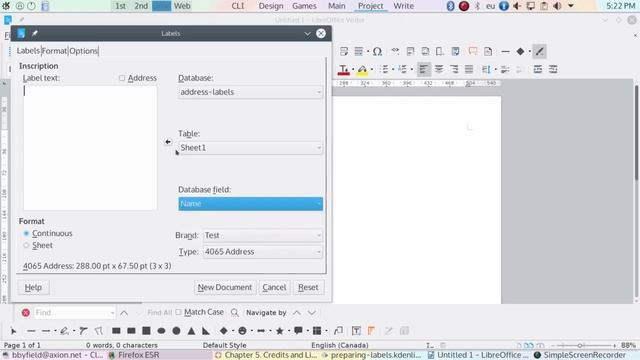Insert a special character with the Omega icon
640x360 pixels.
coord(377,51)
